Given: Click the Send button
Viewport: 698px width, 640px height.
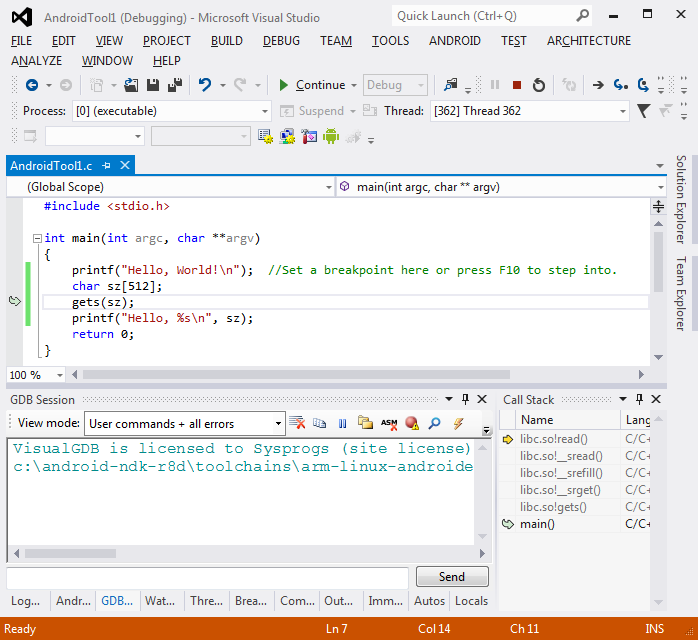Looking at the screenshot, I should 452,576.
